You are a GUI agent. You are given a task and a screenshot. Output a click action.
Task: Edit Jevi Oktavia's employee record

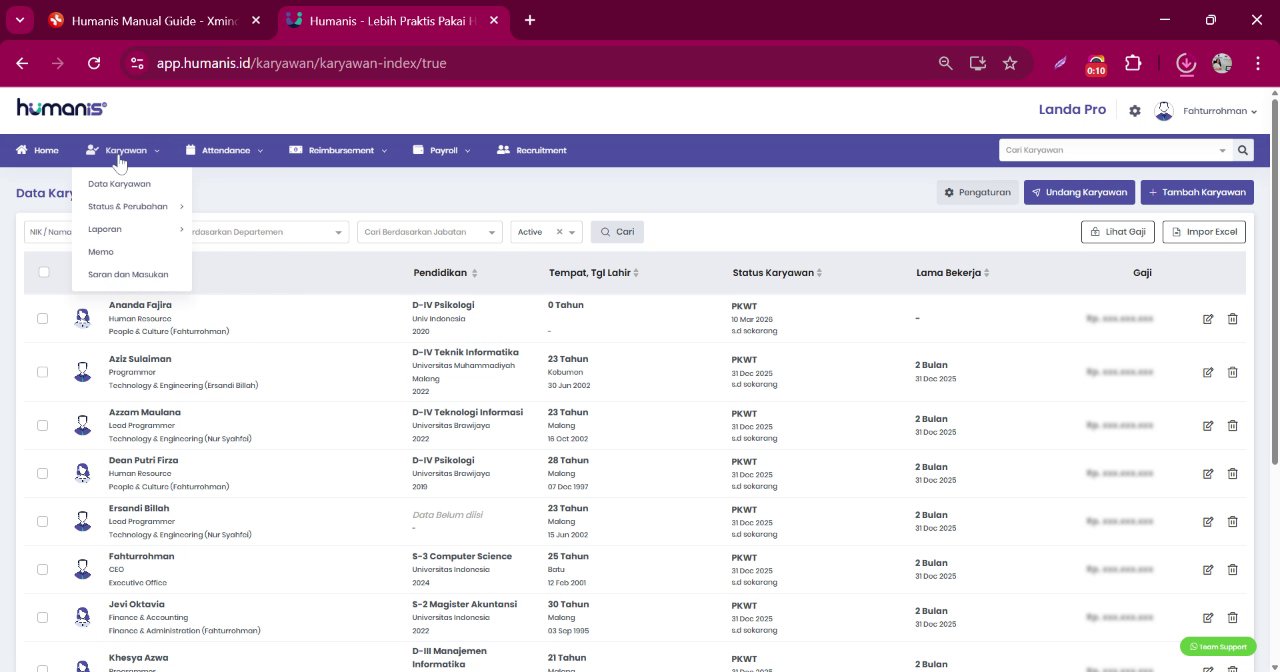pyautogui.click(x=1208, y=617)
